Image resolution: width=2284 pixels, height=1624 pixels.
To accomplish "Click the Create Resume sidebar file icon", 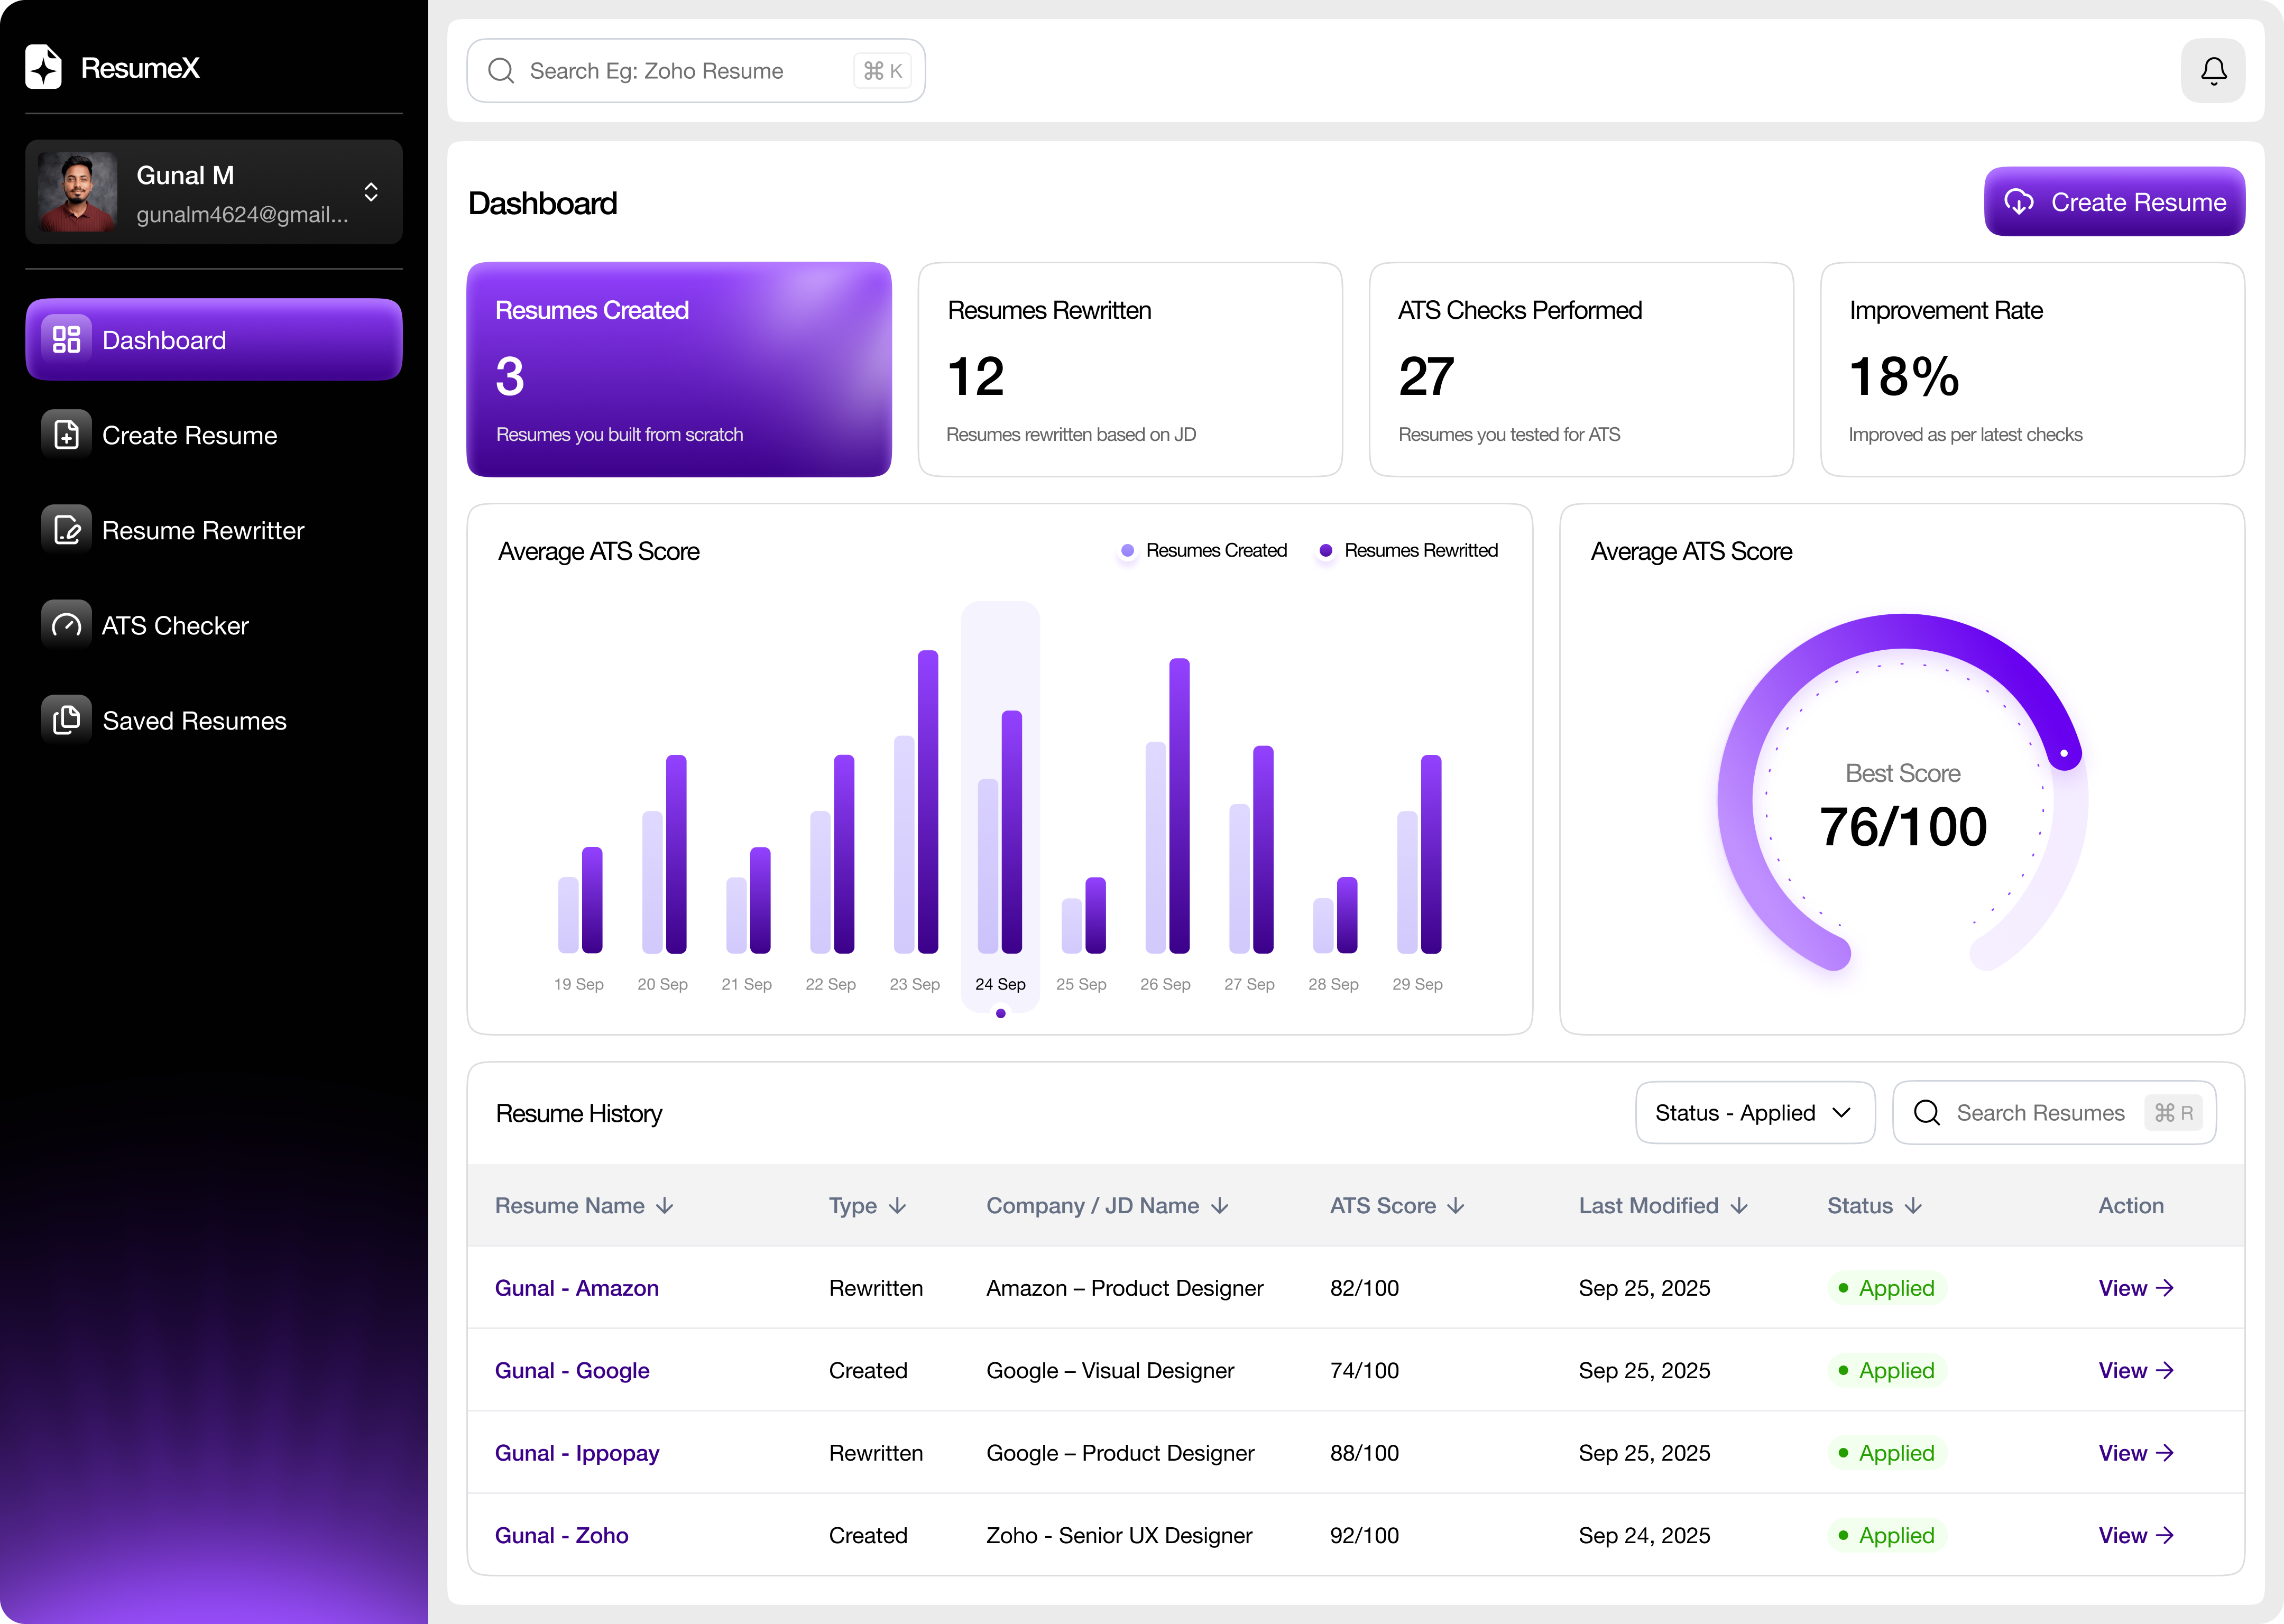I will tap(66, 435).
